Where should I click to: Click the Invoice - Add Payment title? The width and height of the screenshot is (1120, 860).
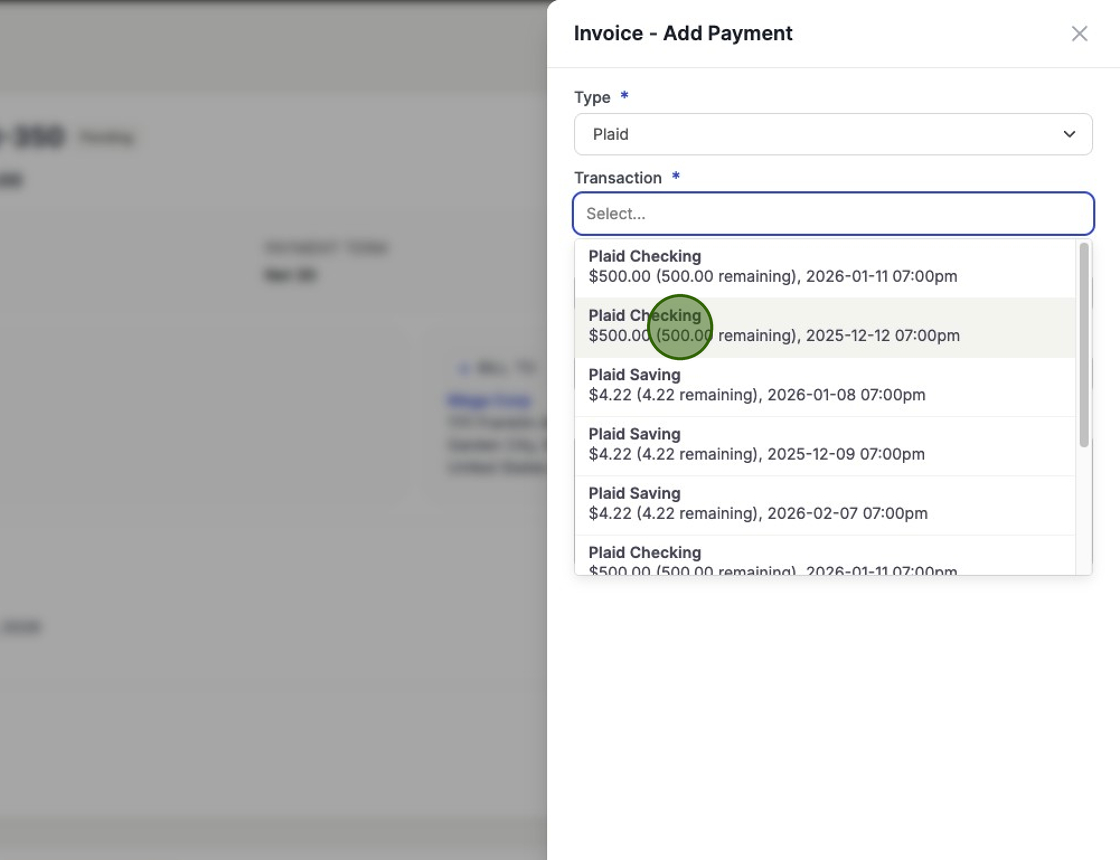(683, 34)
